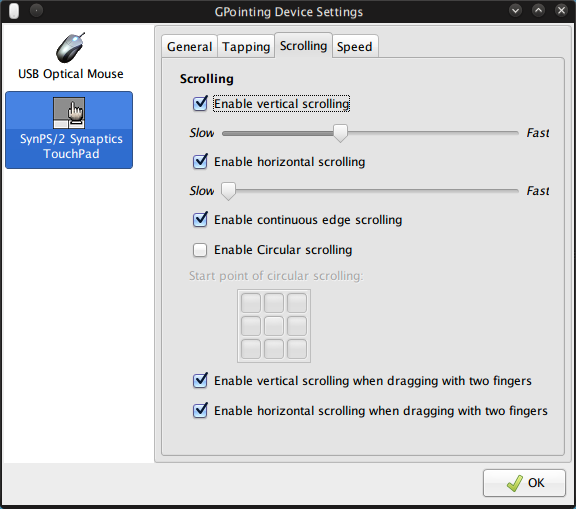Select the SynPS/2 Synaptics TouchPad device

pyautogui.click(x=69, y=130)
